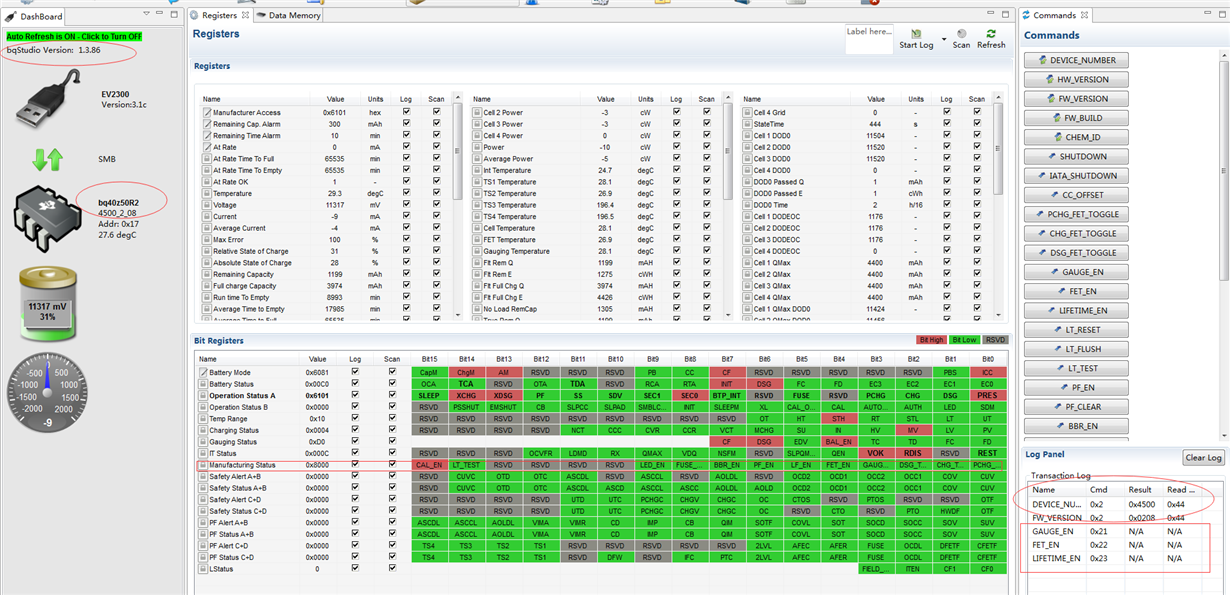
Task: Maximize the DashBoard panel
Action: click(x=175, y=15)
